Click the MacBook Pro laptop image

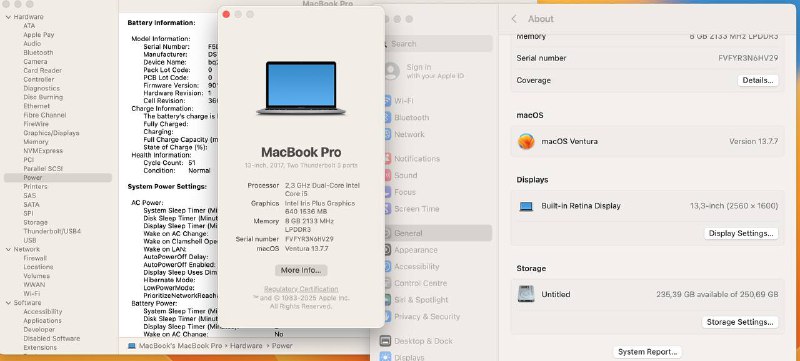[x=301, y=88]
